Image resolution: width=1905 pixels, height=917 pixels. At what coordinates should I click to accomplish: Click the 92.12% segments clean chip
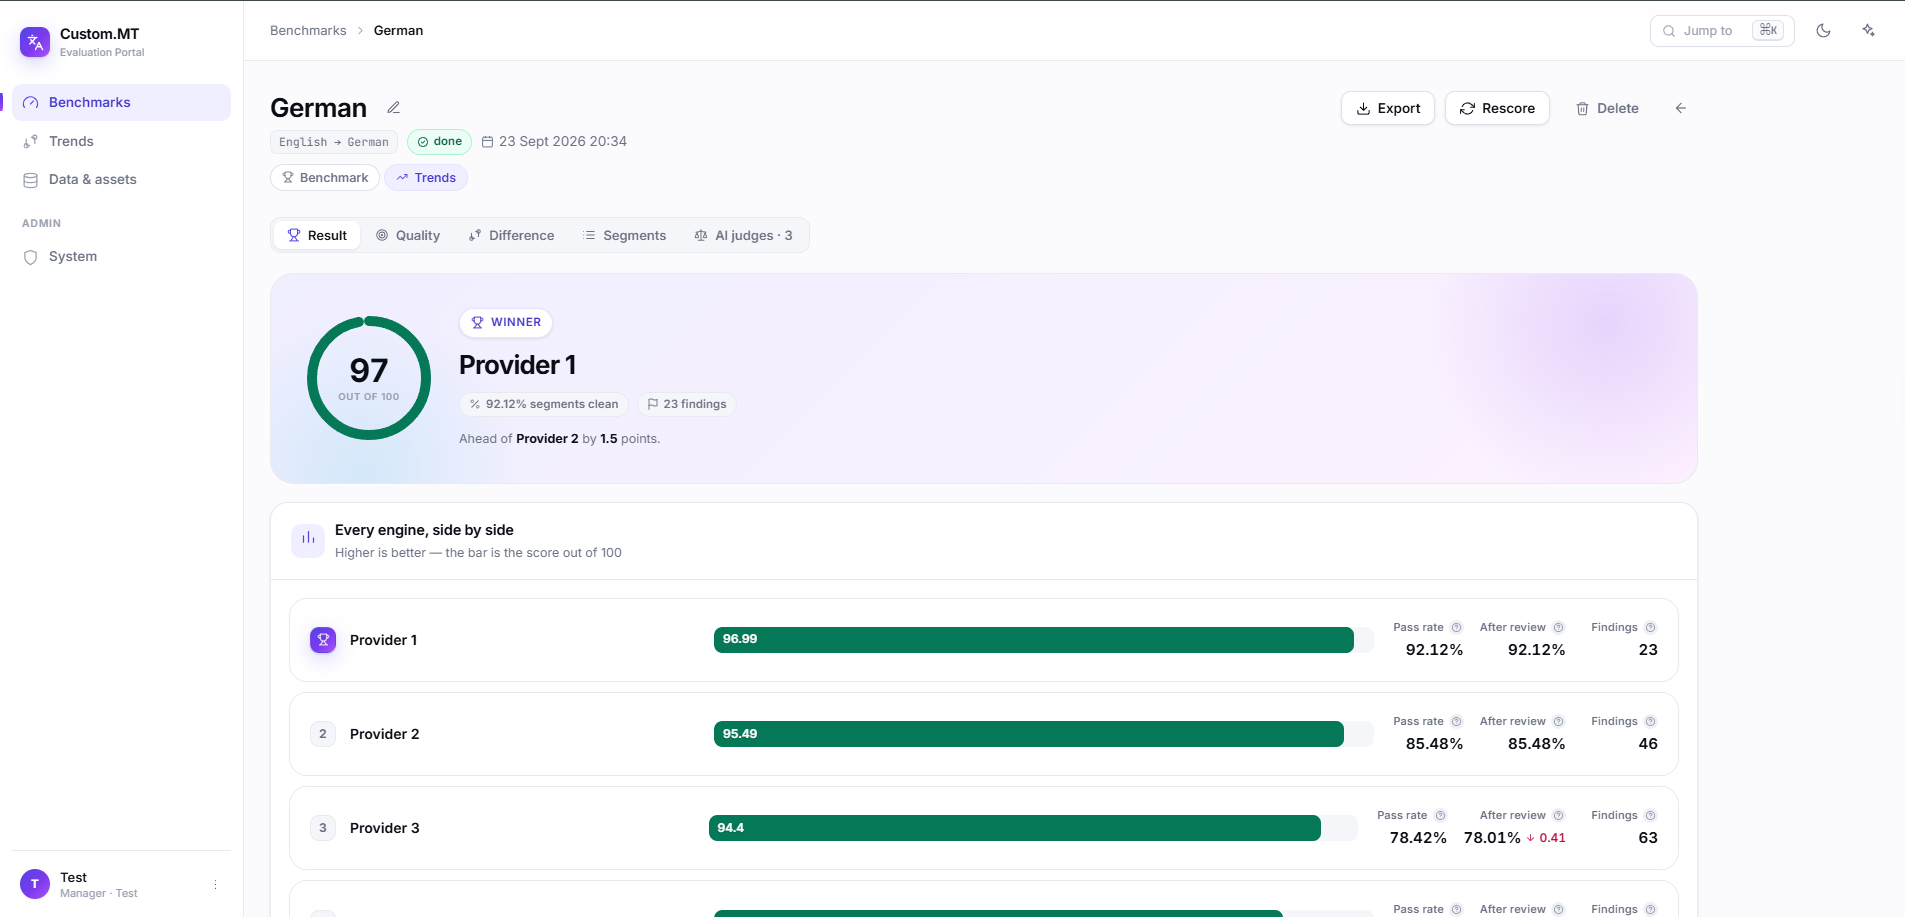544,404
